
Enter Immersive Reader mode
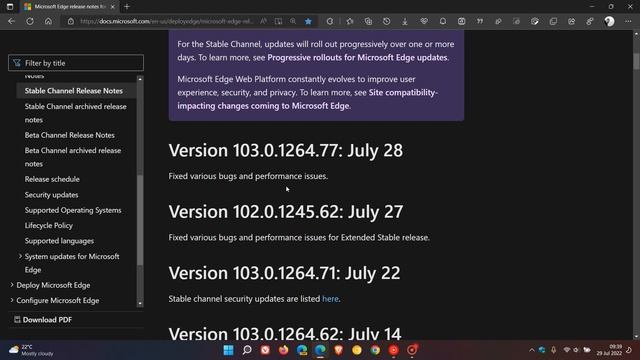coord(278,21)
